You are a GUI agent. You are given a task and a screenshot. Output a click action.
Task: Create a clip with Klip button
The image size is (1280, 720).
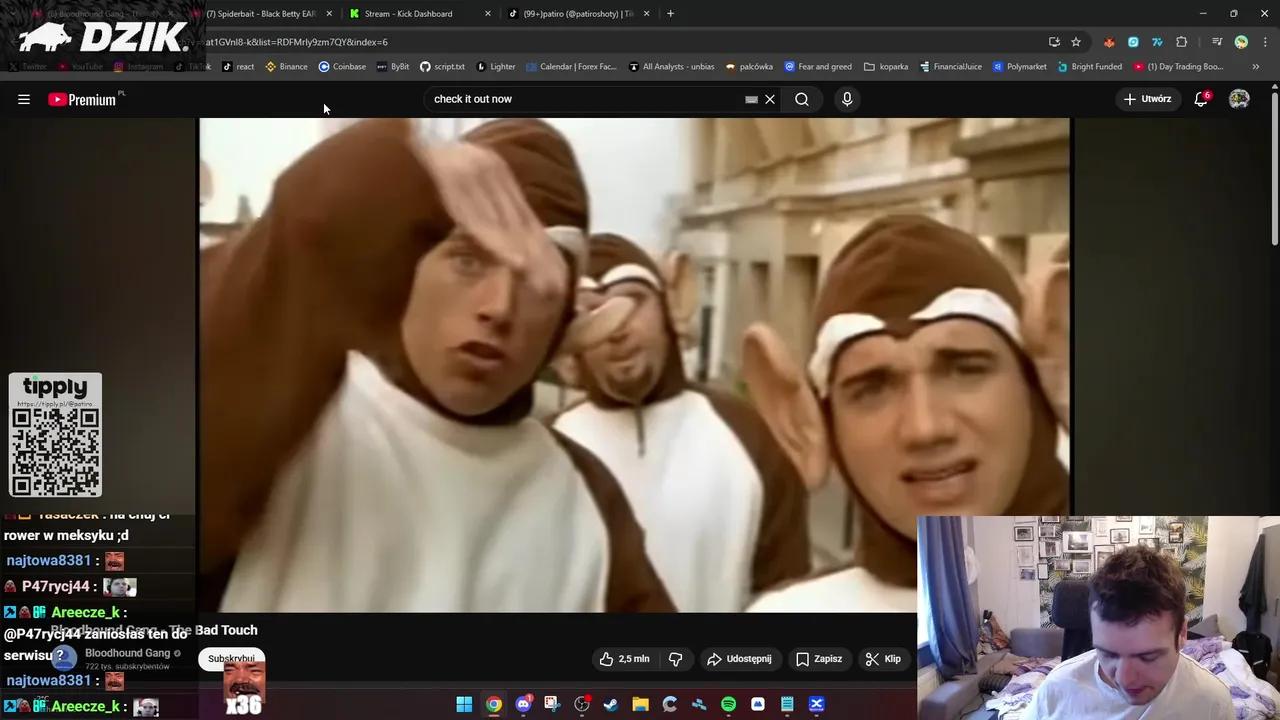(883, 659)
